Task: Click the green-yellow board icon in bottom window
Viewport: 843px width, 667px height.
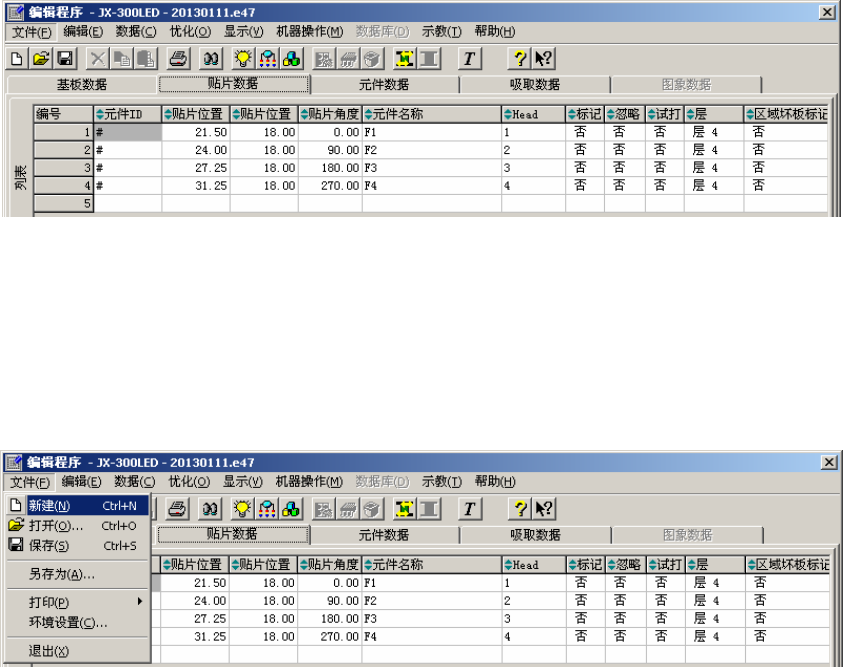Action: (404, 509)
